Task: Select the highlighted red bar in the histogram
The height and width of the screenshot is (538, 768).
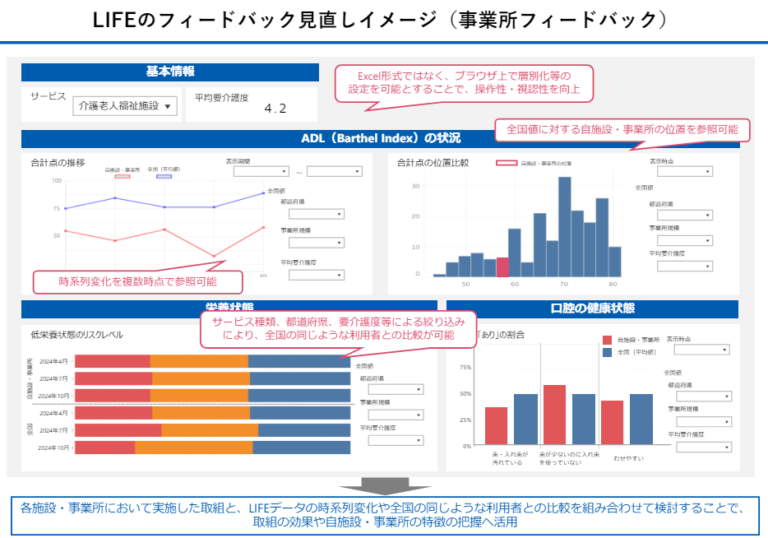Action: pos(503,268)
